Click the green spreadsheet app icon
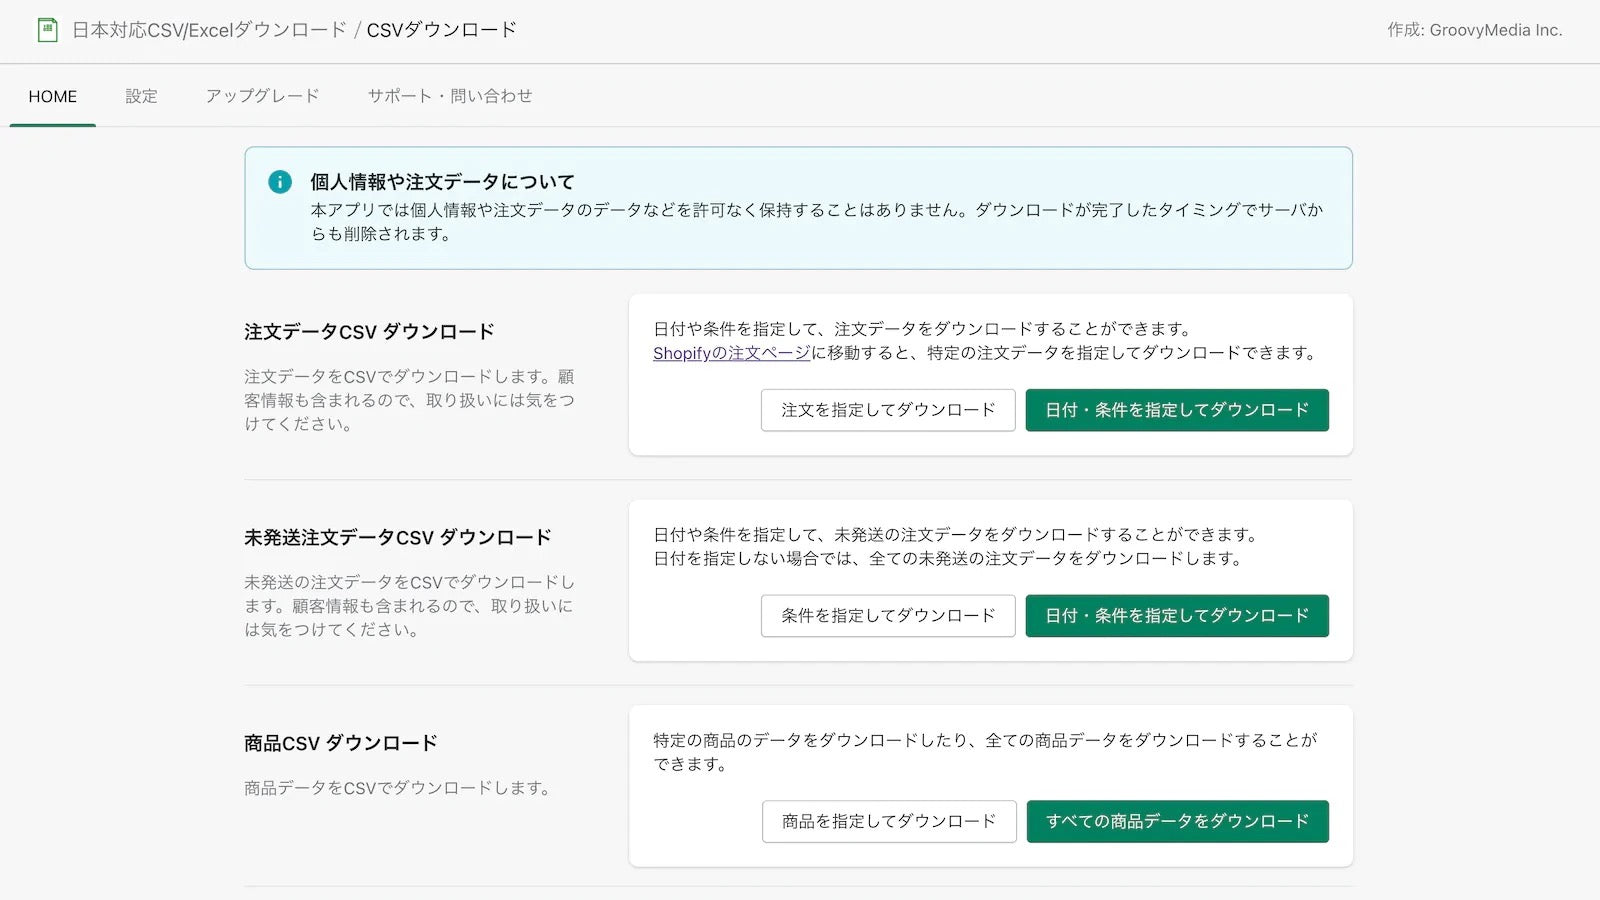Screen dimensions: 1600x900 click(x=47, y=30)
